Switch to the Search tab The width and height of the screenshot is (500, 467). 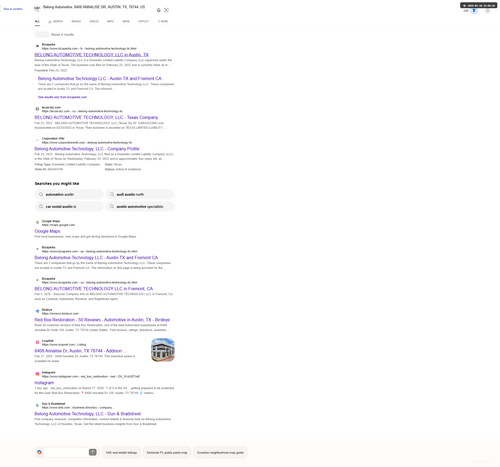tap(56, 21)
